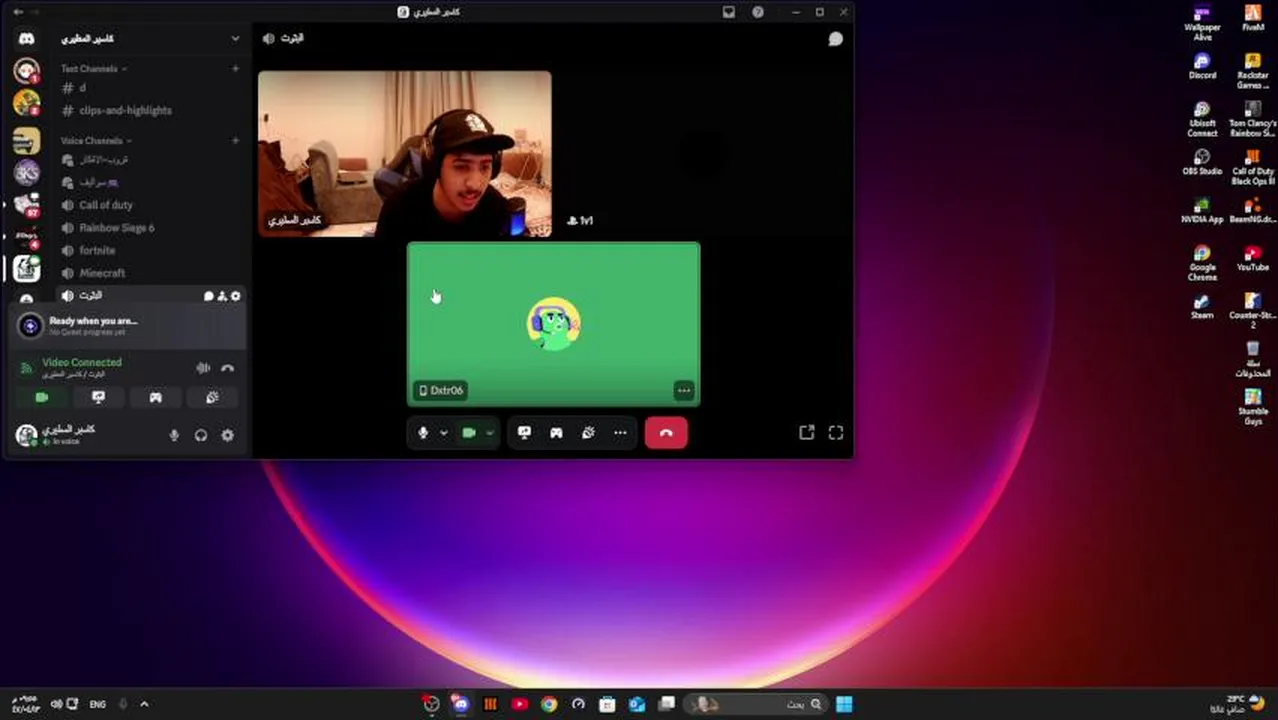Open chat of the active voice channel

[x=208, y=296]
